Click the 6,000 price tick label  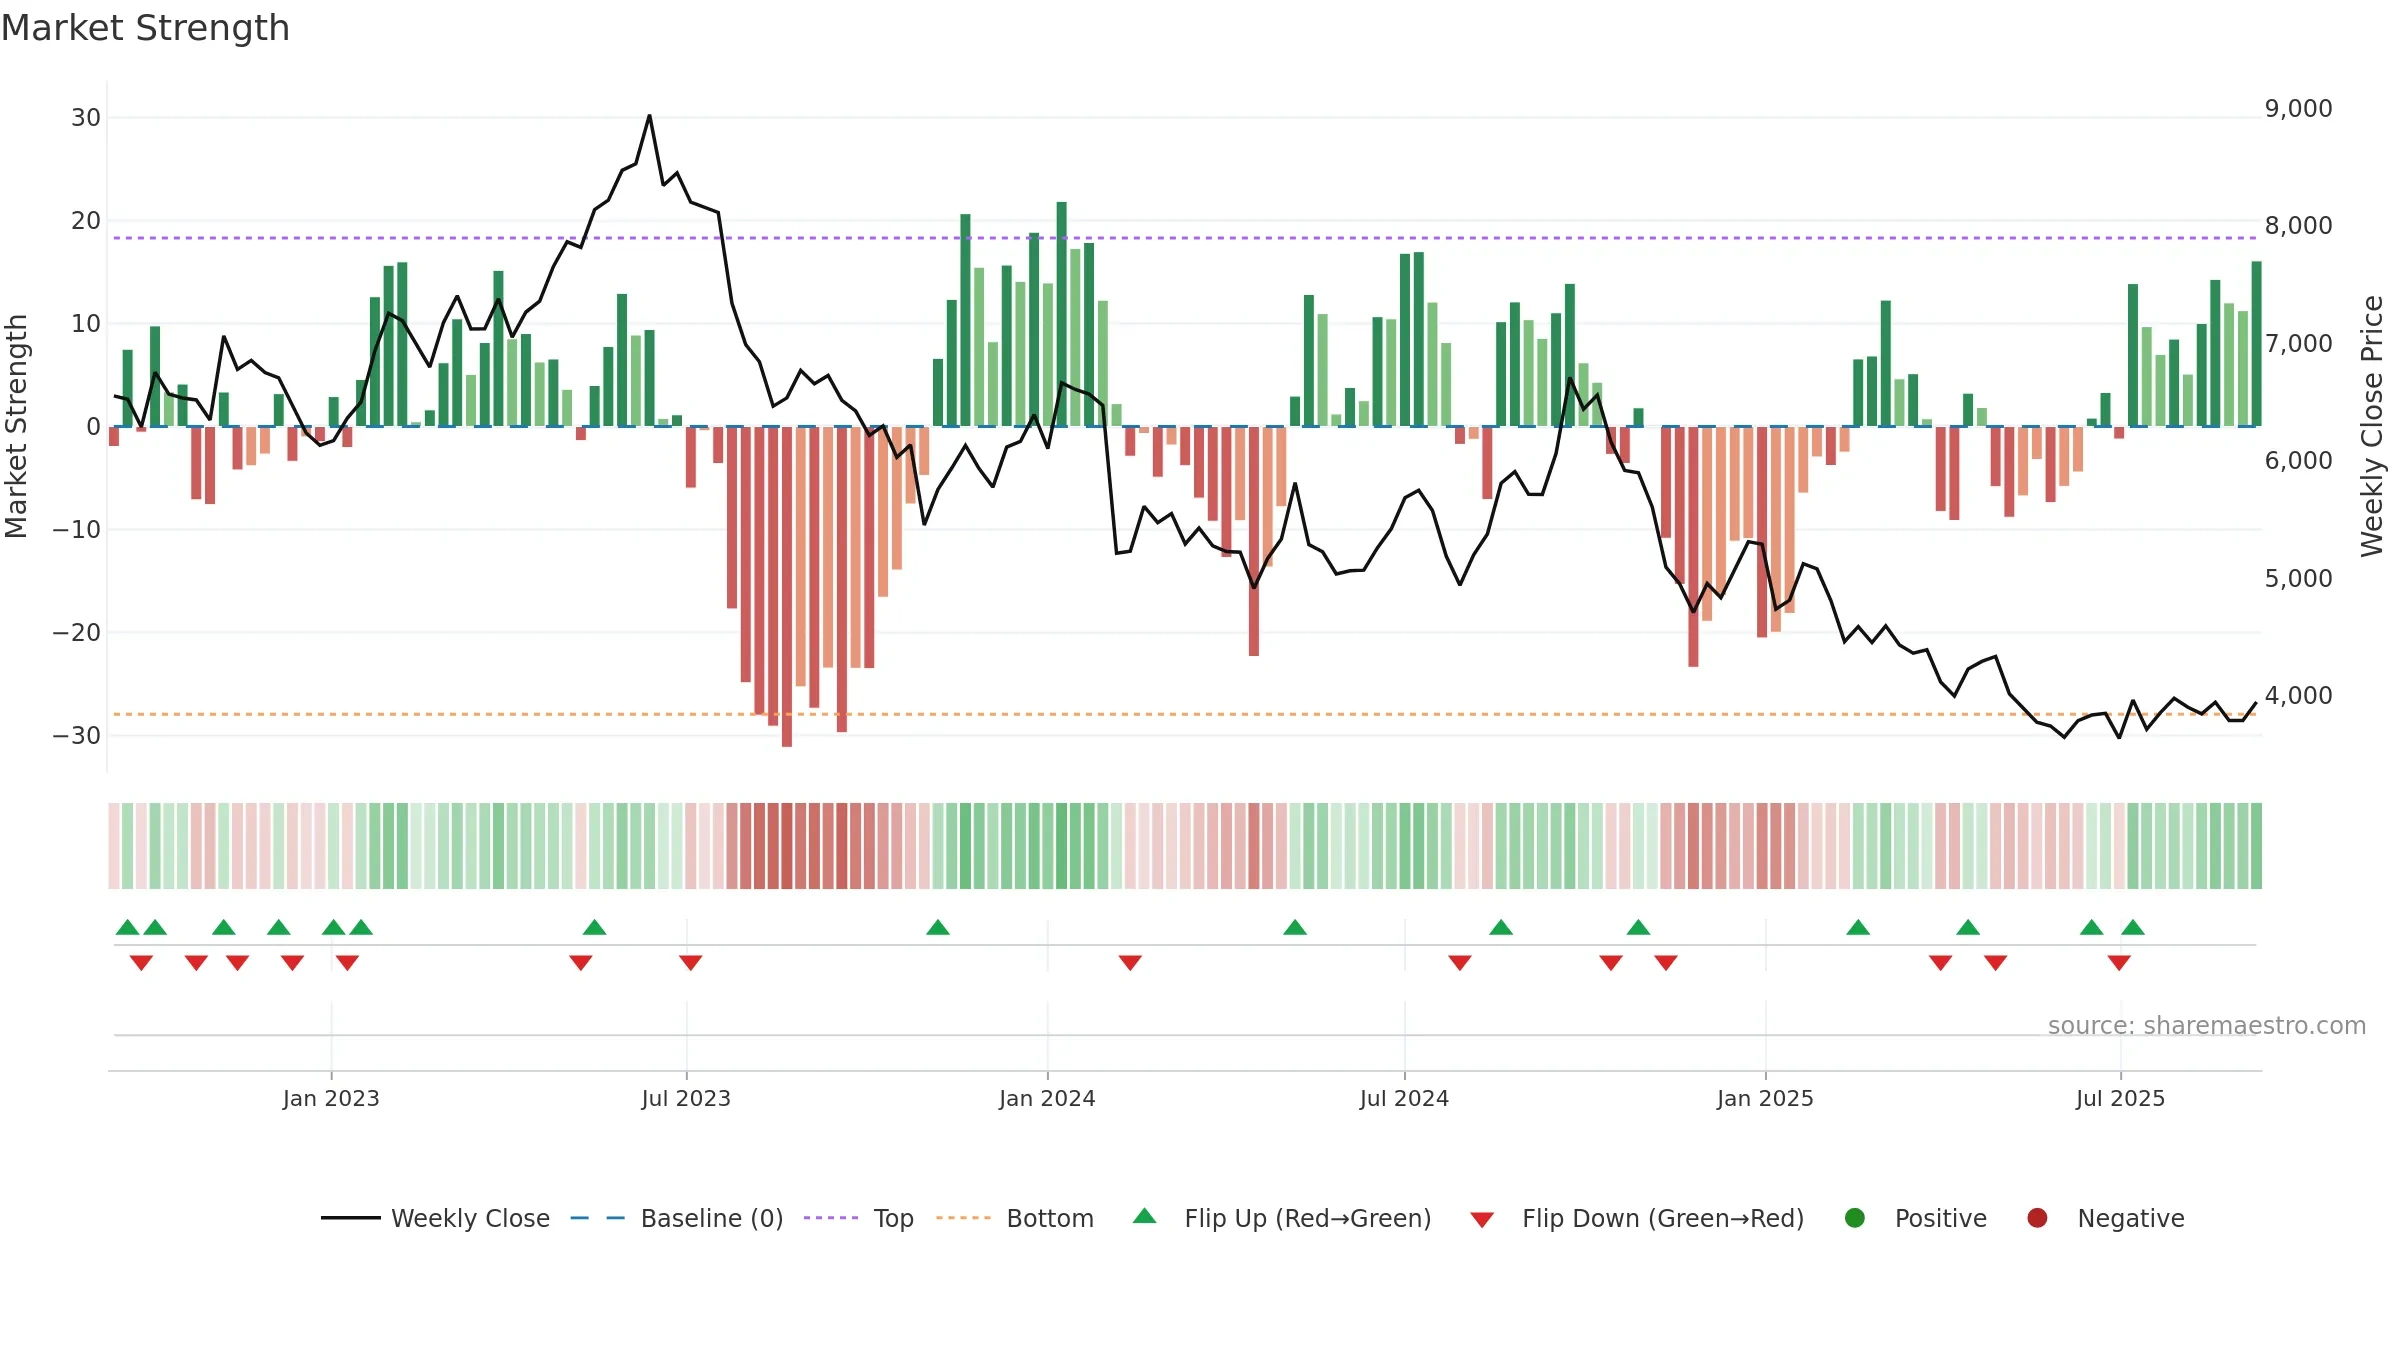pyautogui.click(x=2298, y=461)
